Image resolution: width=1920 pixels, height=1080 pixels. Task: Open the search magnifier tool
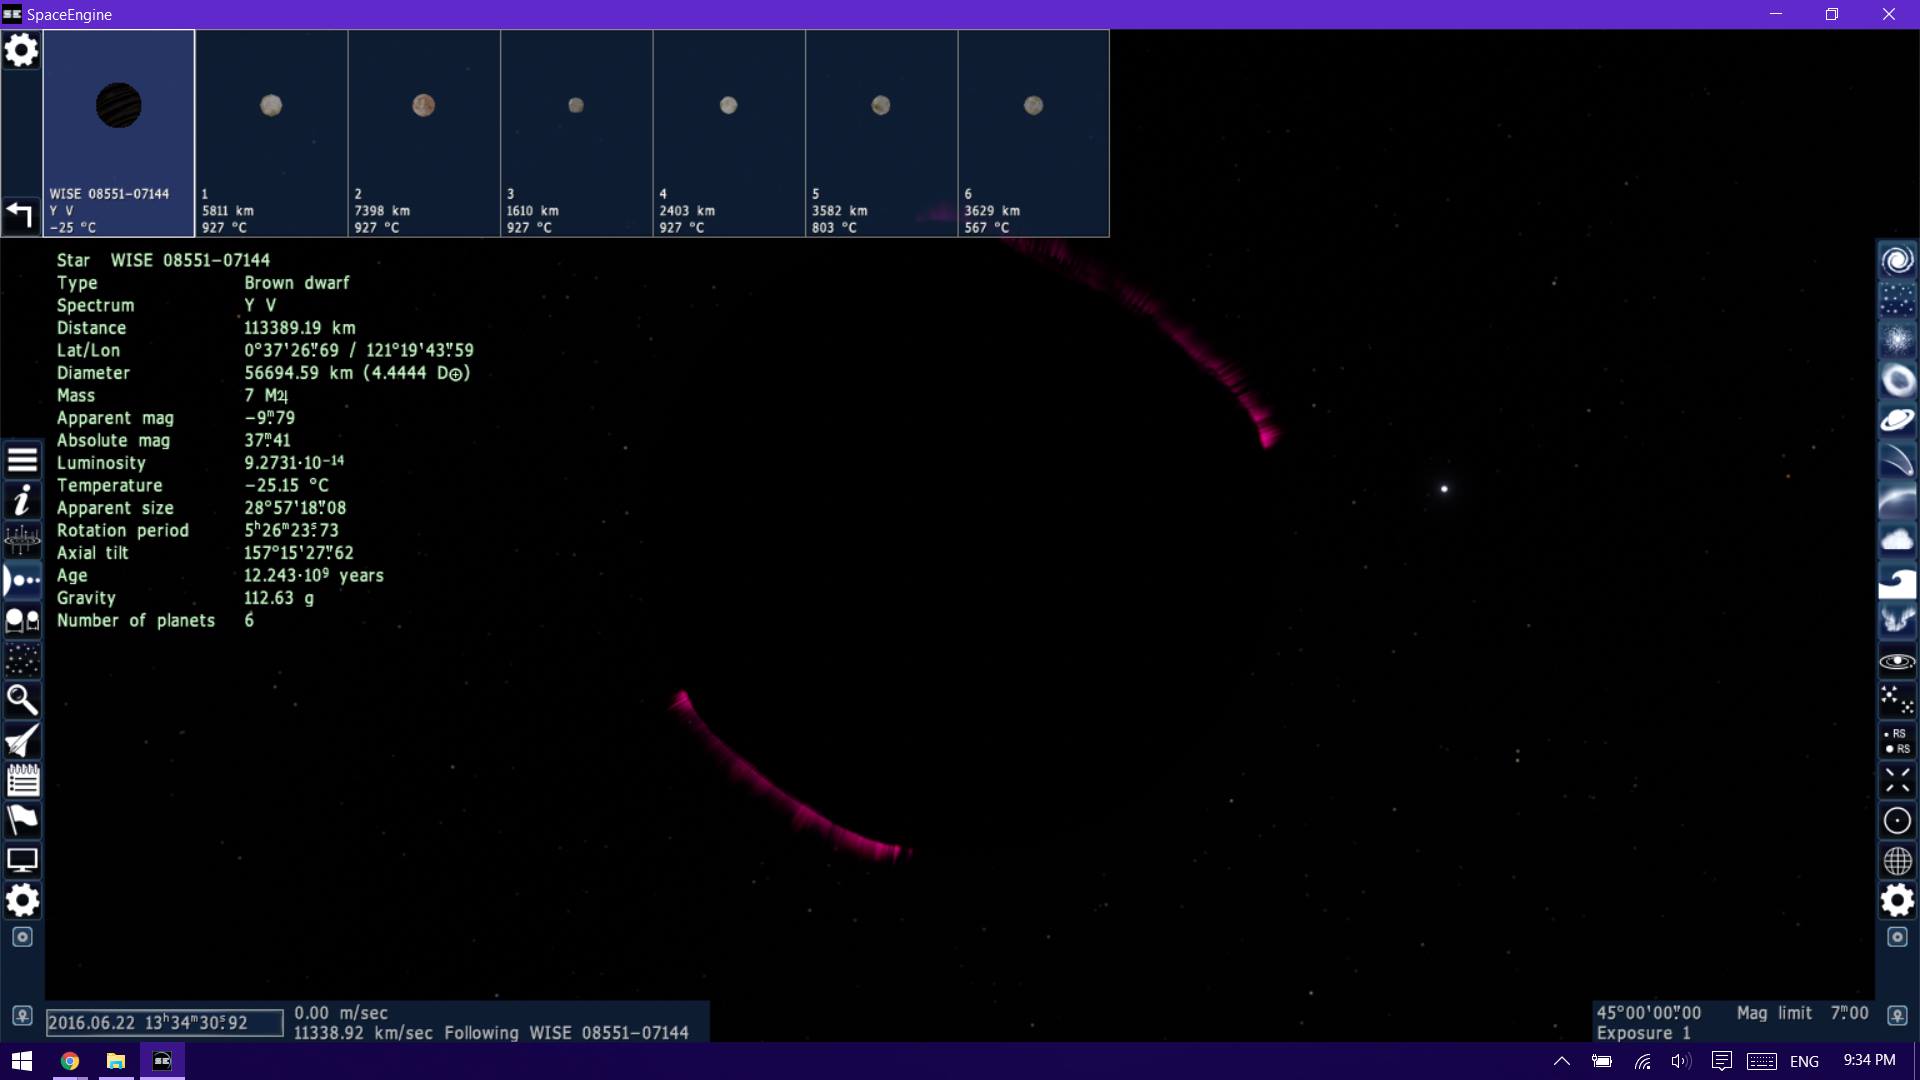(x=22, y=700)
